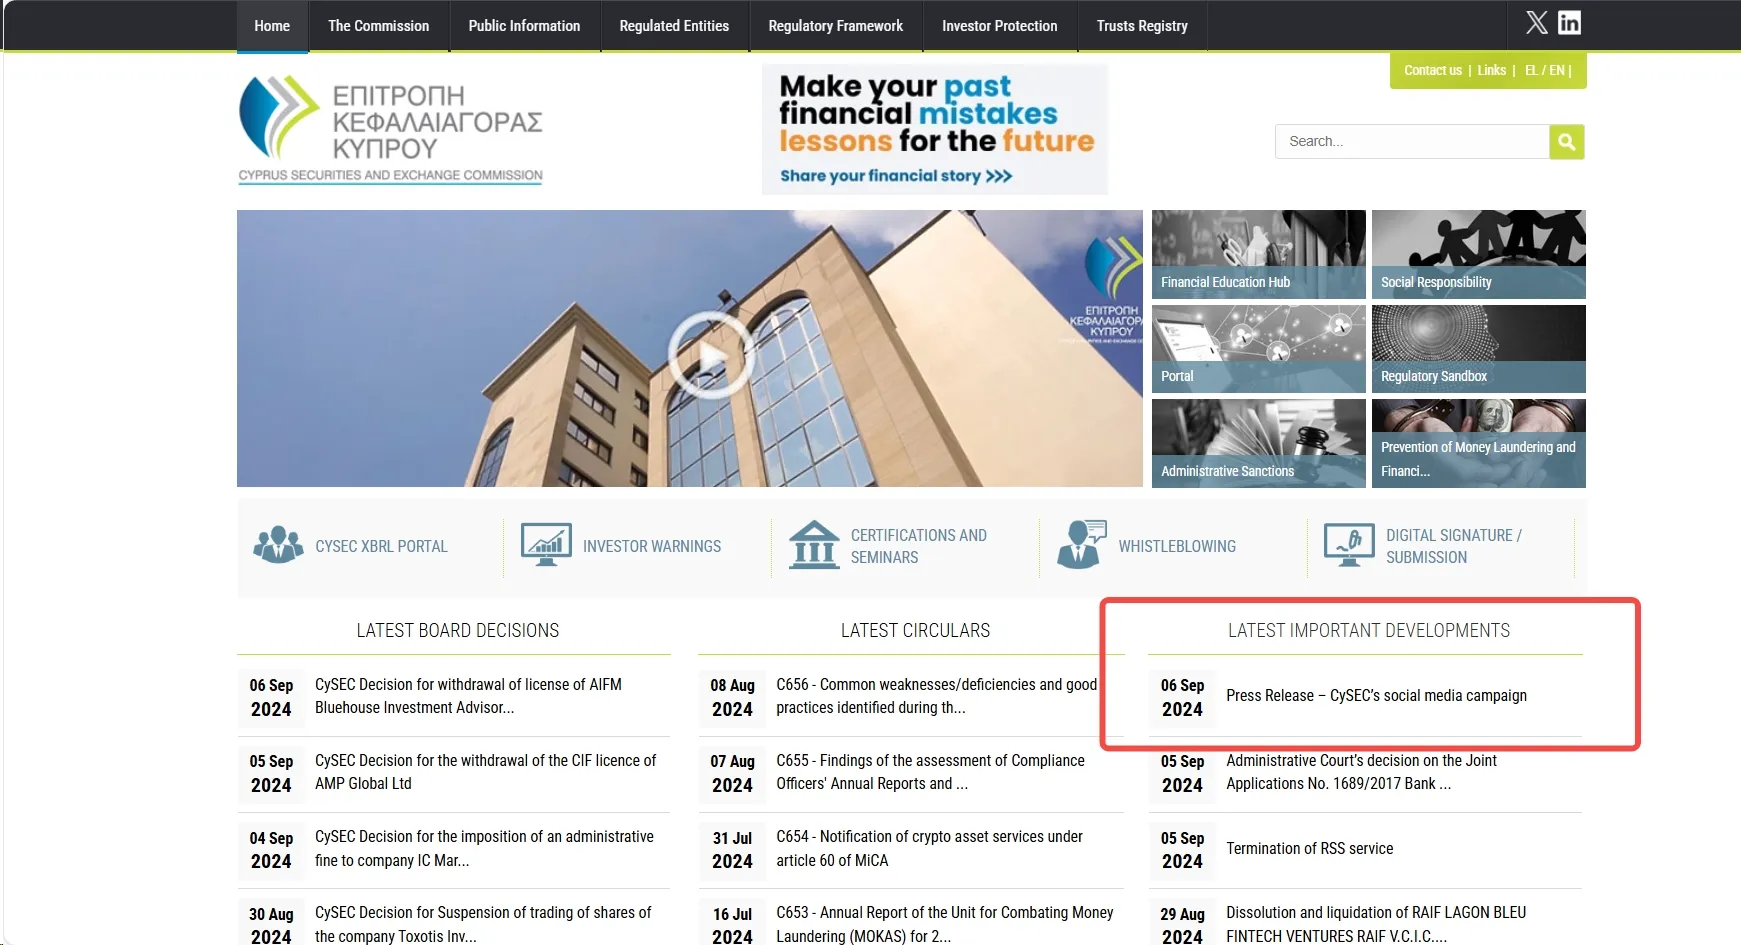Image resolution: width=1741 pixels, height=945 pixels.
Task: Open the WHISTLEBLOWING link
Action: (x=1177, y=546)
